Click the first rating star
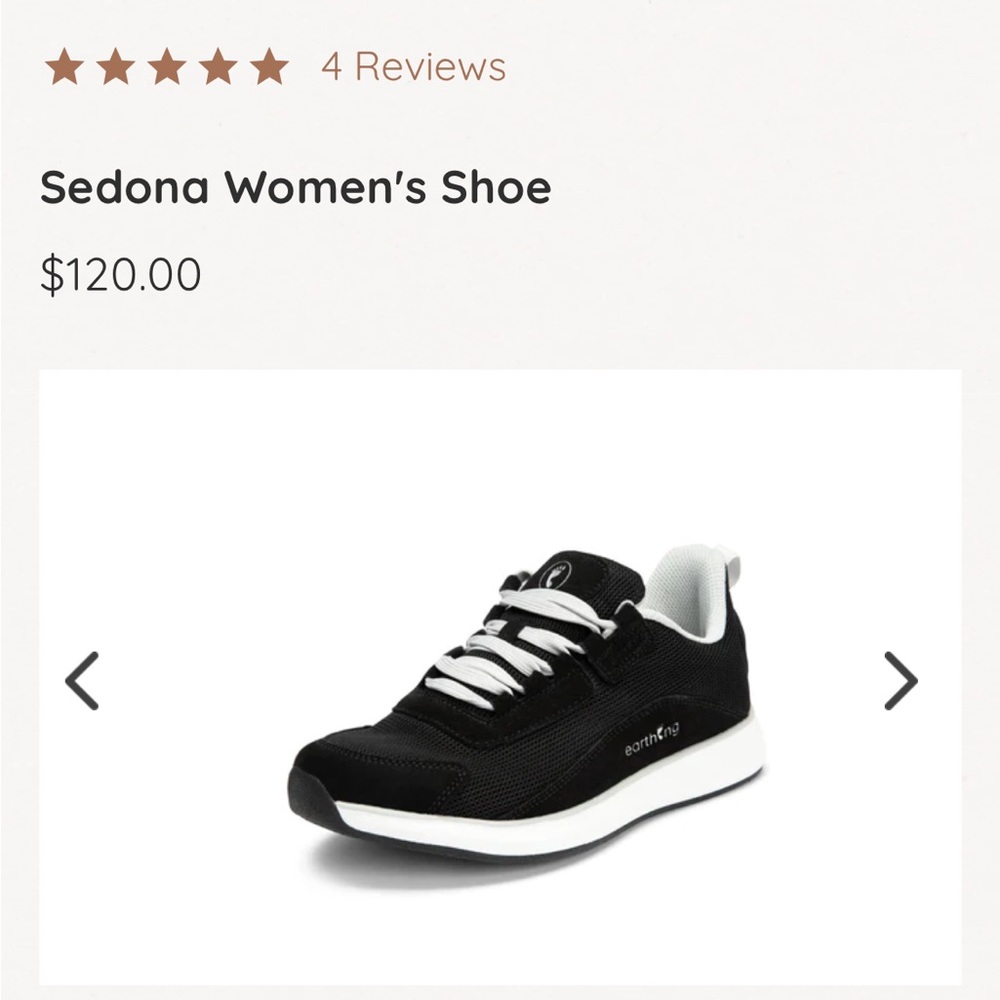 pyautogui.click(x=65, y=68)
